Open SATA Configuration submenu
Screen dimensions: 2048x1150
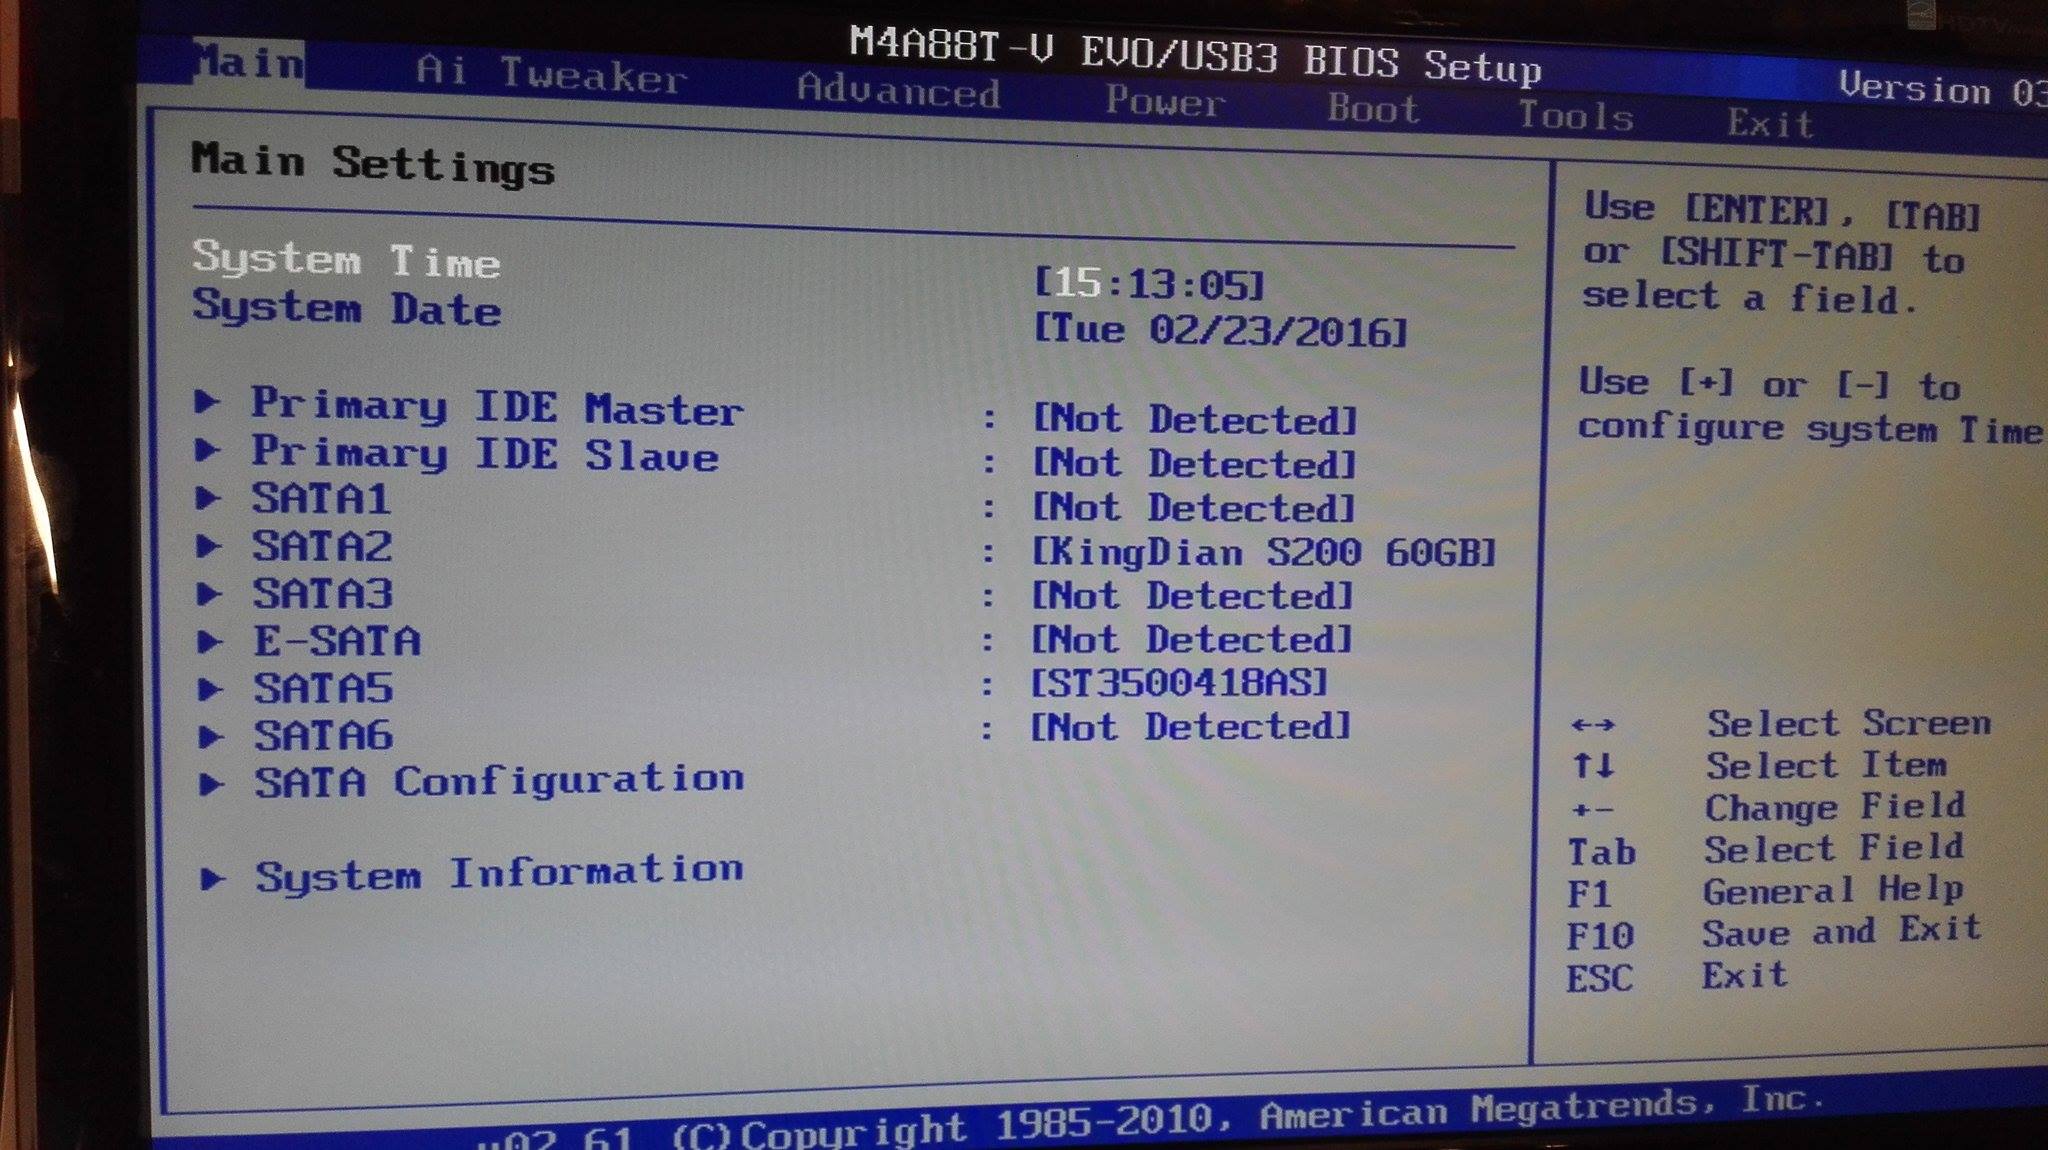pos(498,781)
